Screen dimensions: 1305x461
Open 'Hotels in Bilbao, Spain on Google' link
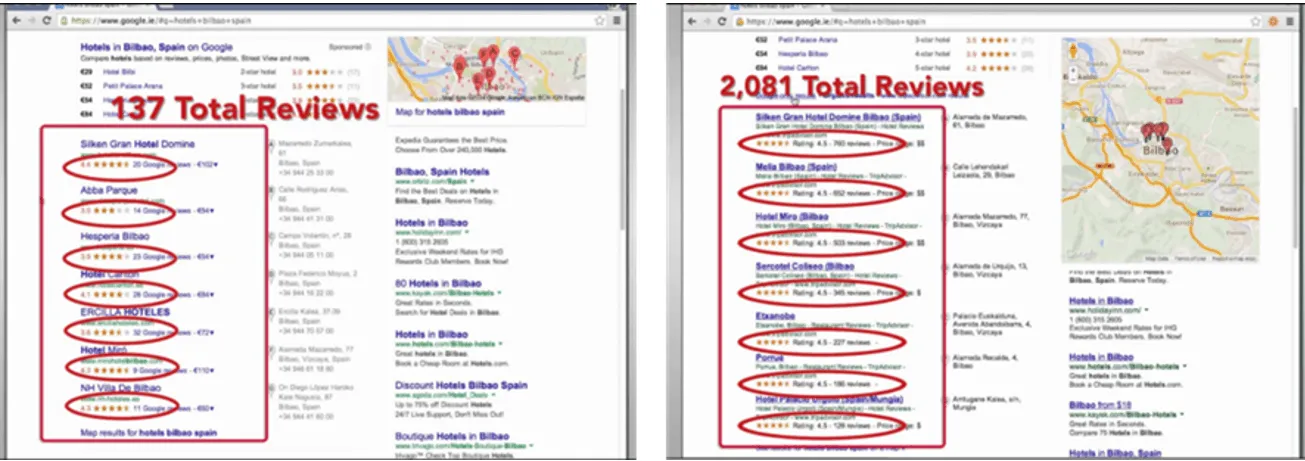pos(156,47)
